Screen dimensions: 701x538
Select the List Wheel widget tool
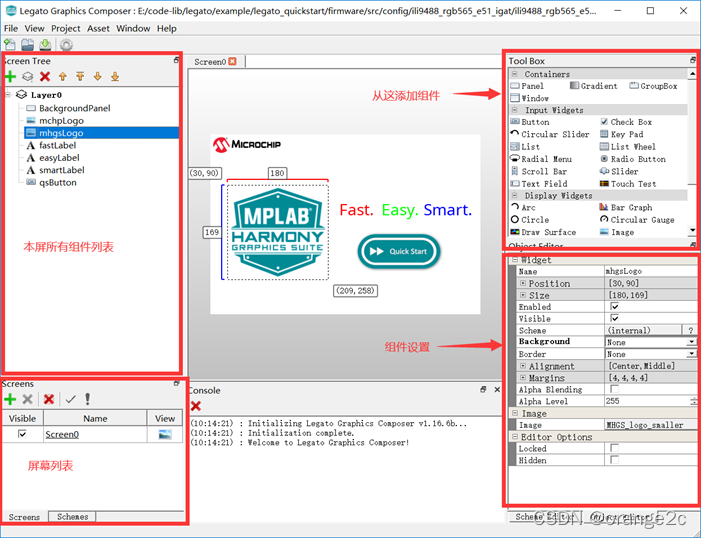628,147
